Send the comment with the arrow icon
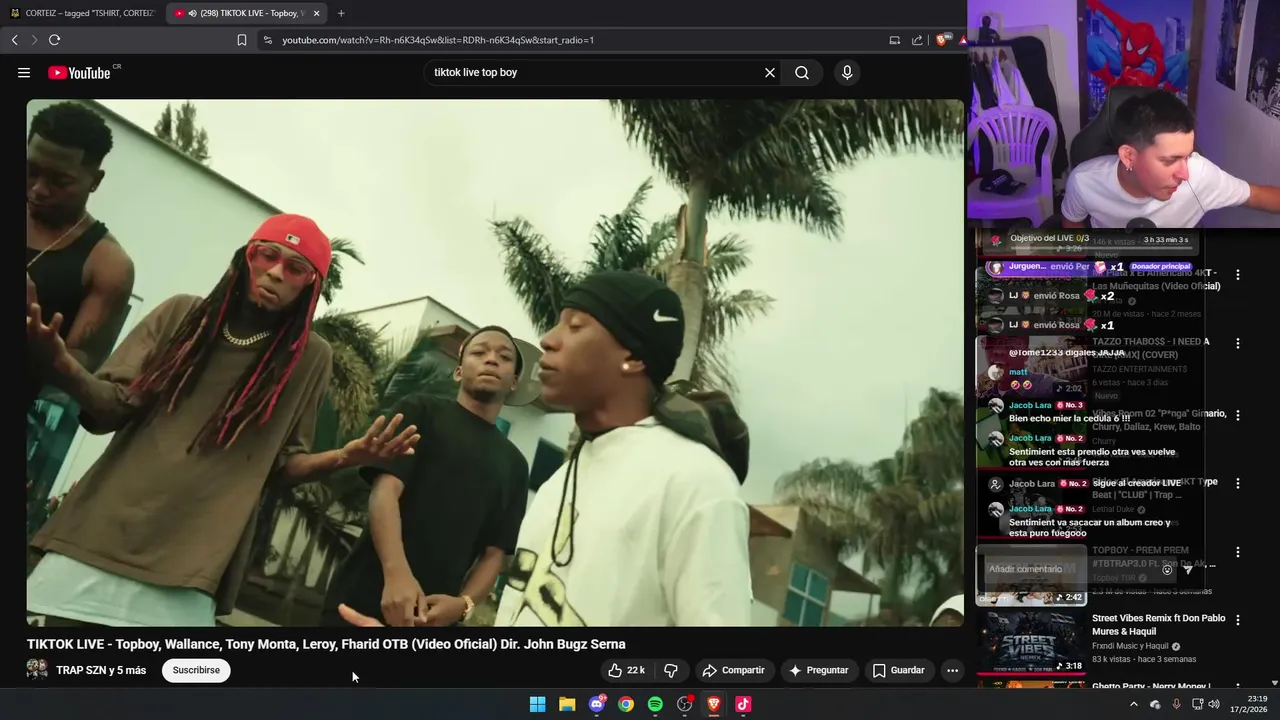Screen dimensions: 1280x720 (1188, 570)
